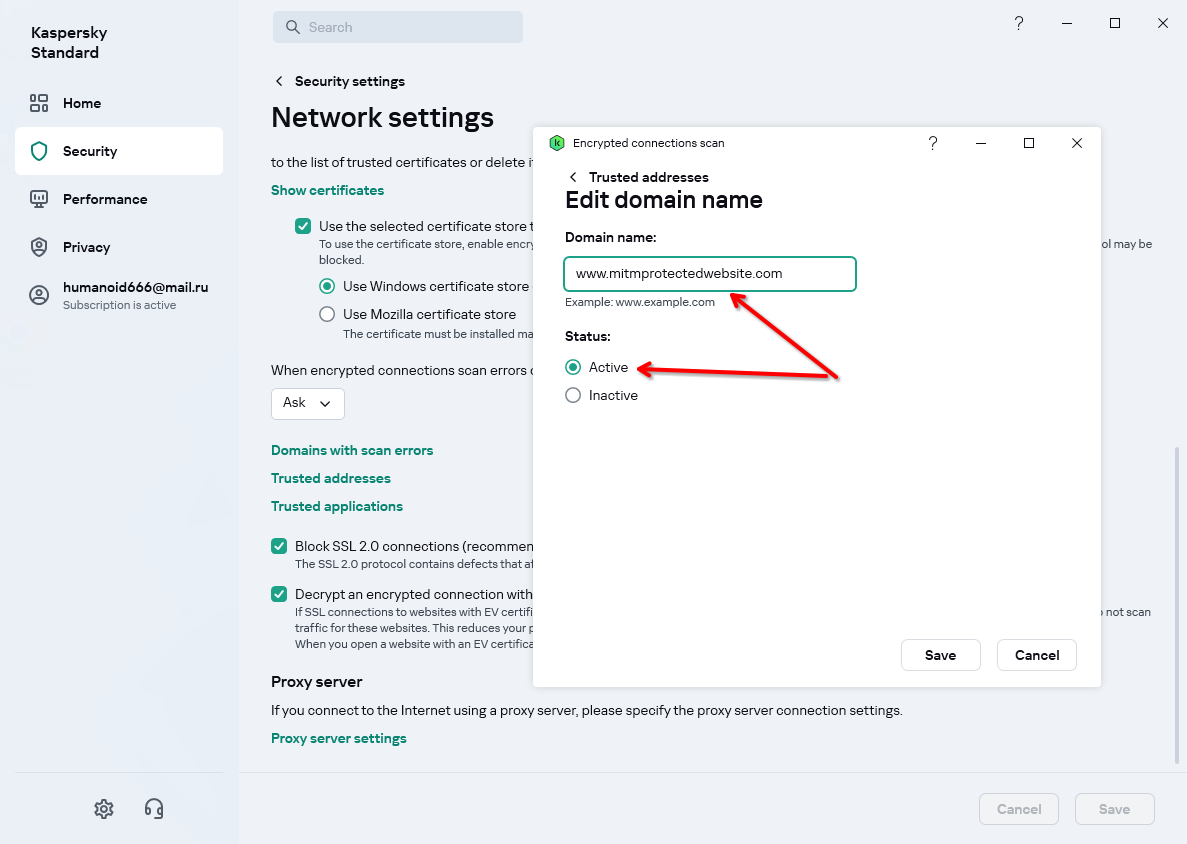1187x844 pixels.
Task: Click the main window vertical scrollbar
Action: [1176, 606]
